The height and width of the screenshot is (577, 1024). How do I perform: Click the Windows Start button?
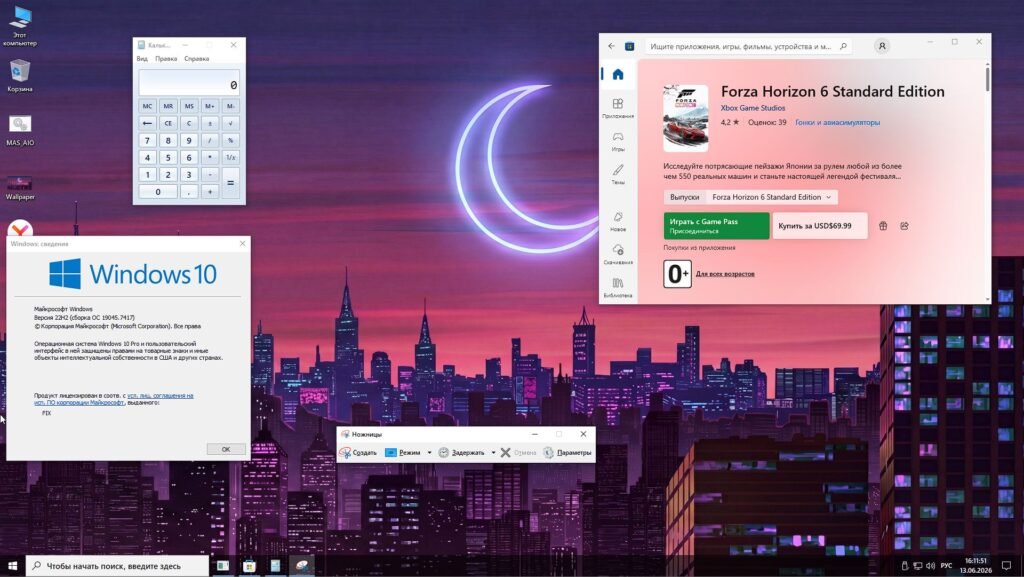(x=12, y=566)
